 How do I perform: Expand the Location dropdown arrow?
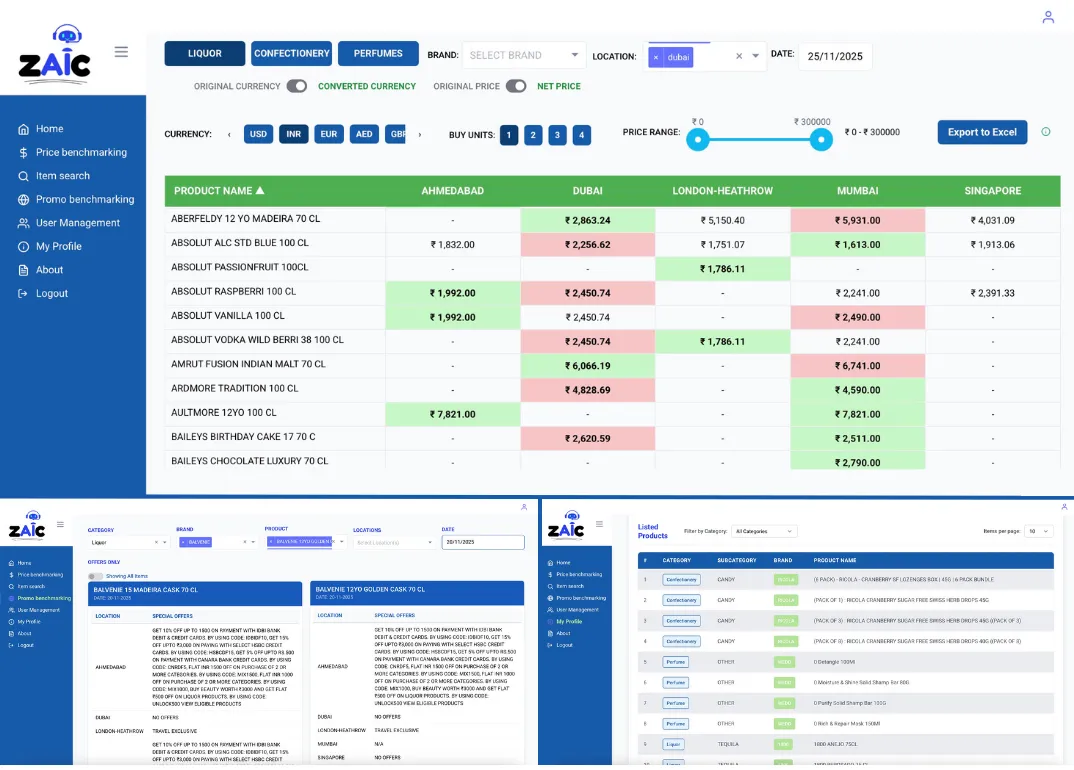(756, 56)
